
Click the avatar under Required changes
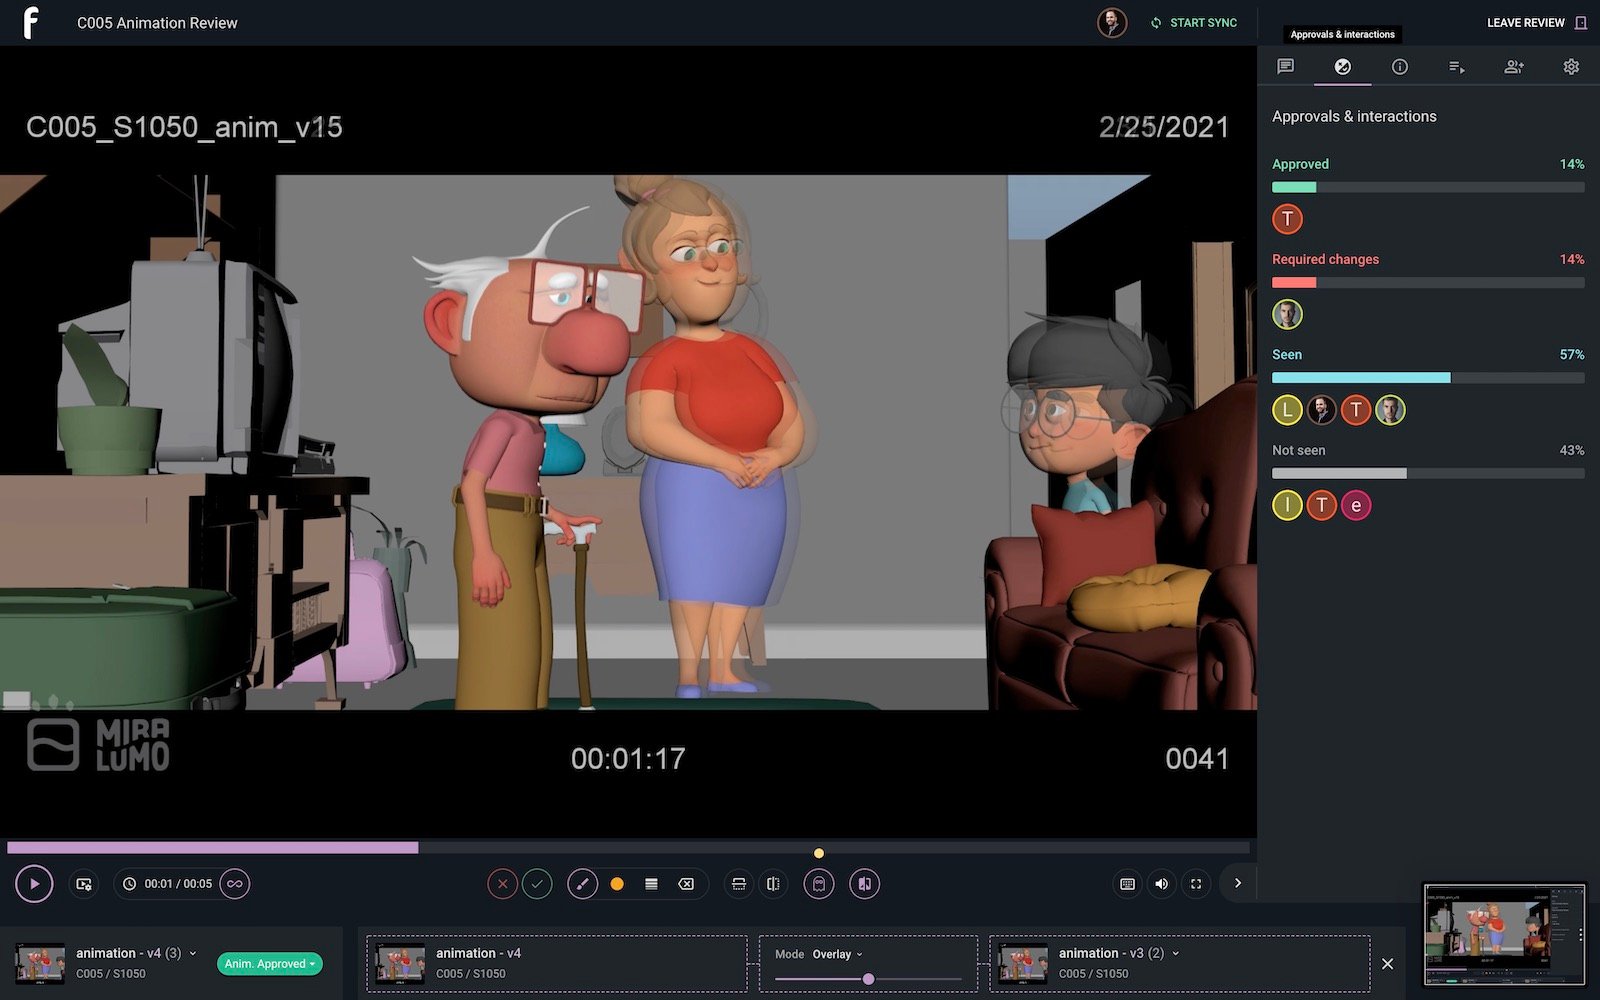(x=1287, y=314)
